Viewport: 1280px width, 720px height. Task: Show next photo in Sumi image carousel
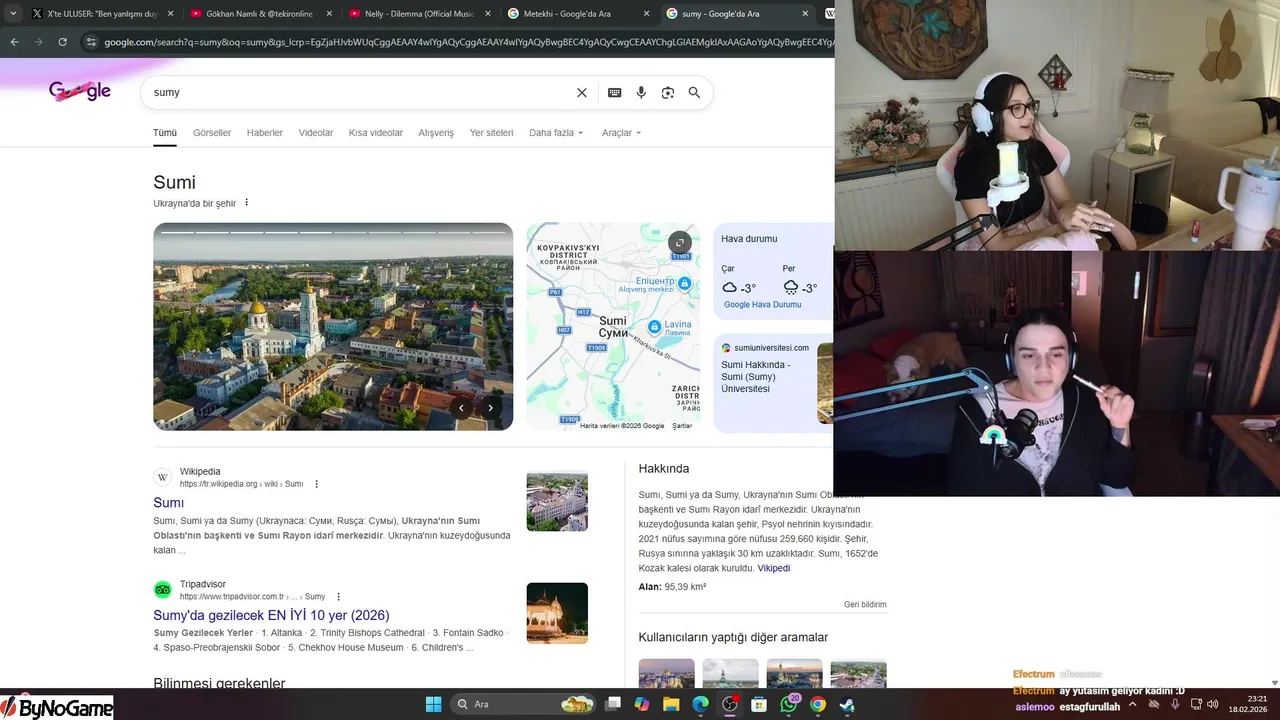490,408
